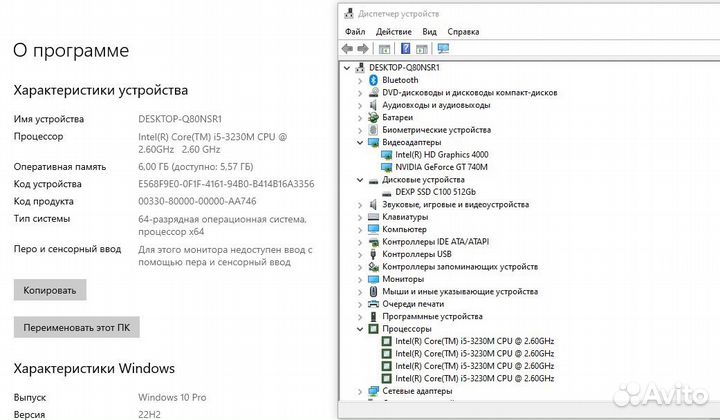This screenshot has width=720, height=420.
Task: Toggle the action pane toolbar icon
Action: 422,49
